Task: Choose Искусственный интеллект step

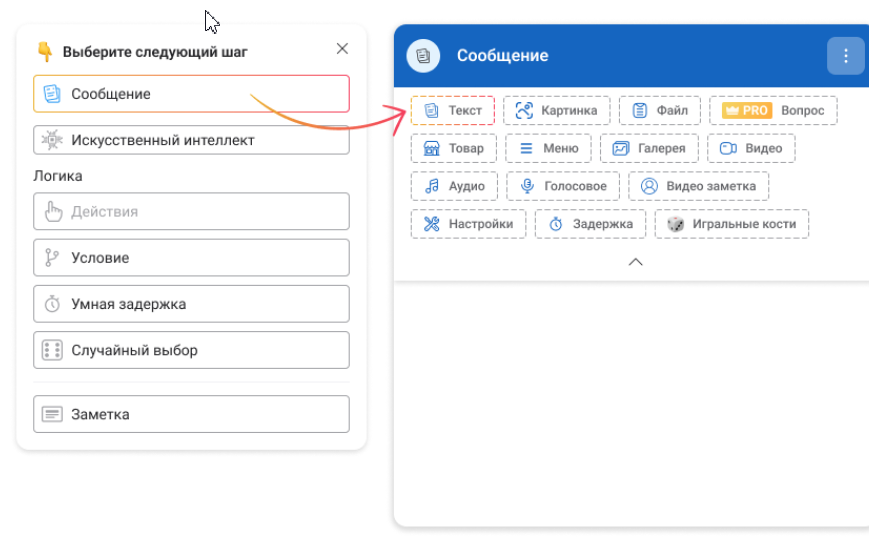Action: pos(191,140)
